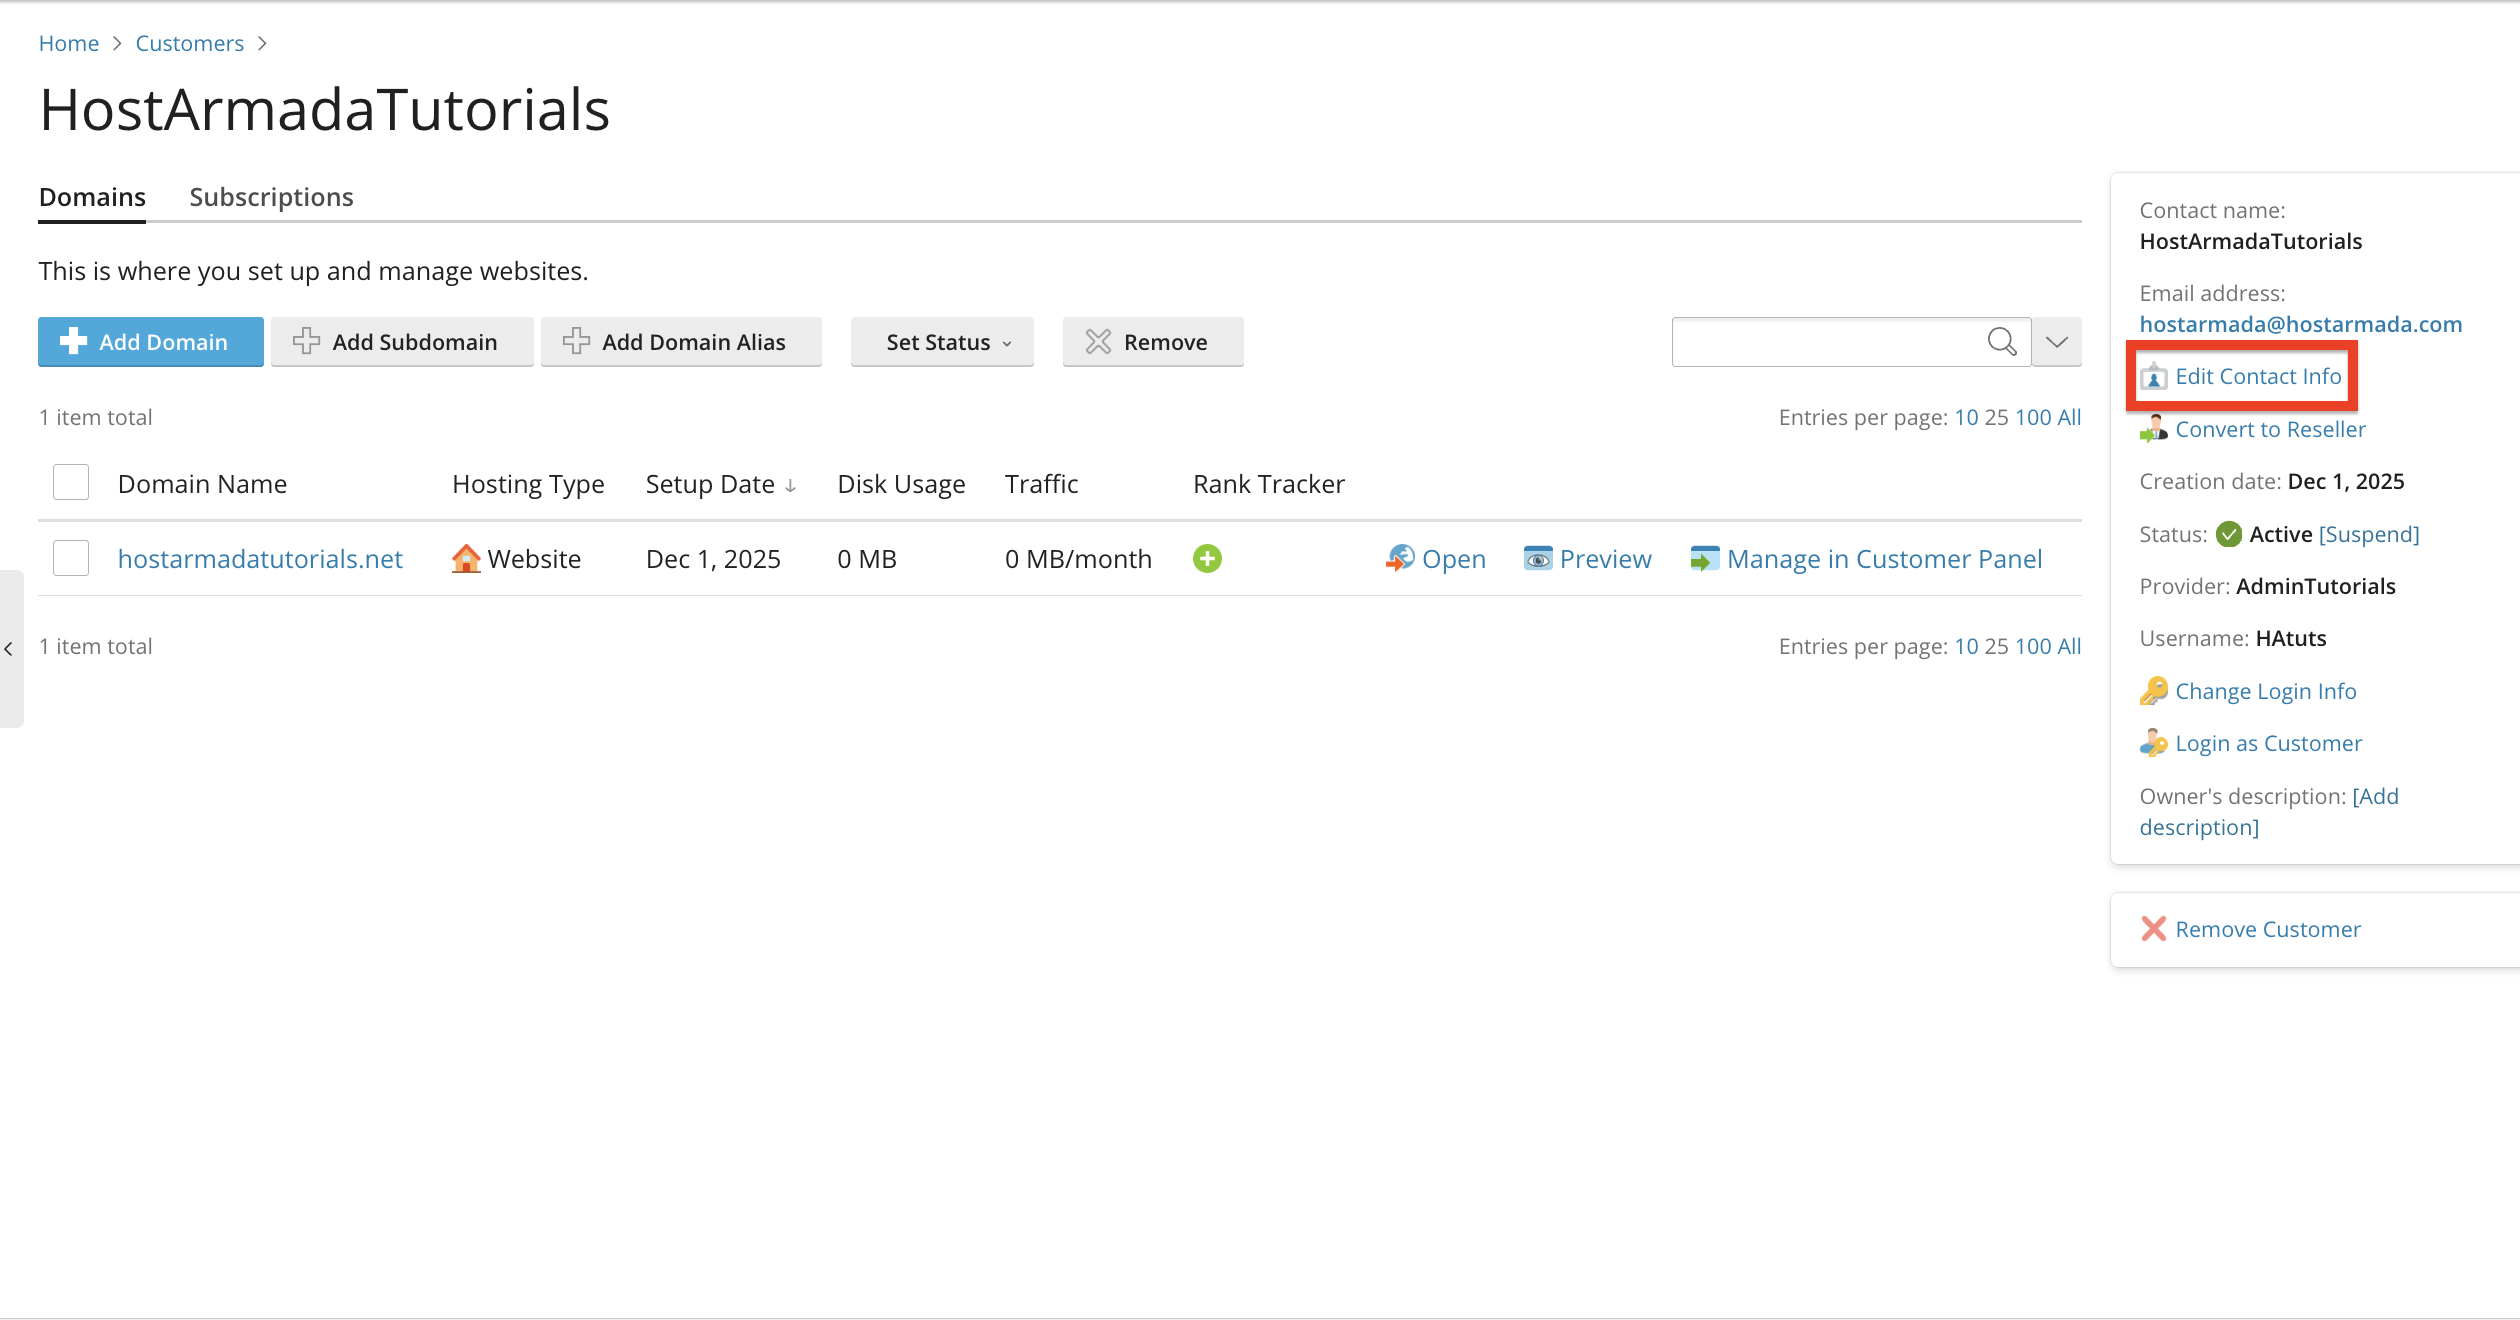Click the Remove button in toolbar
Viewport: 2520px width, 1320px height.
1153,342
